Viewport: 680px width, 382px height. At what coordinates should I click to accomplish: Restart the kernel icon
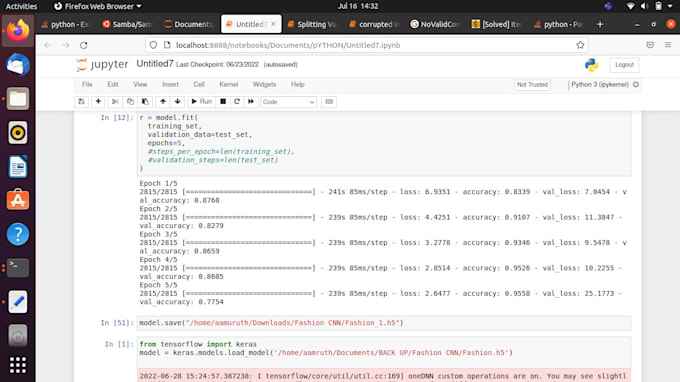coord(237,101)
